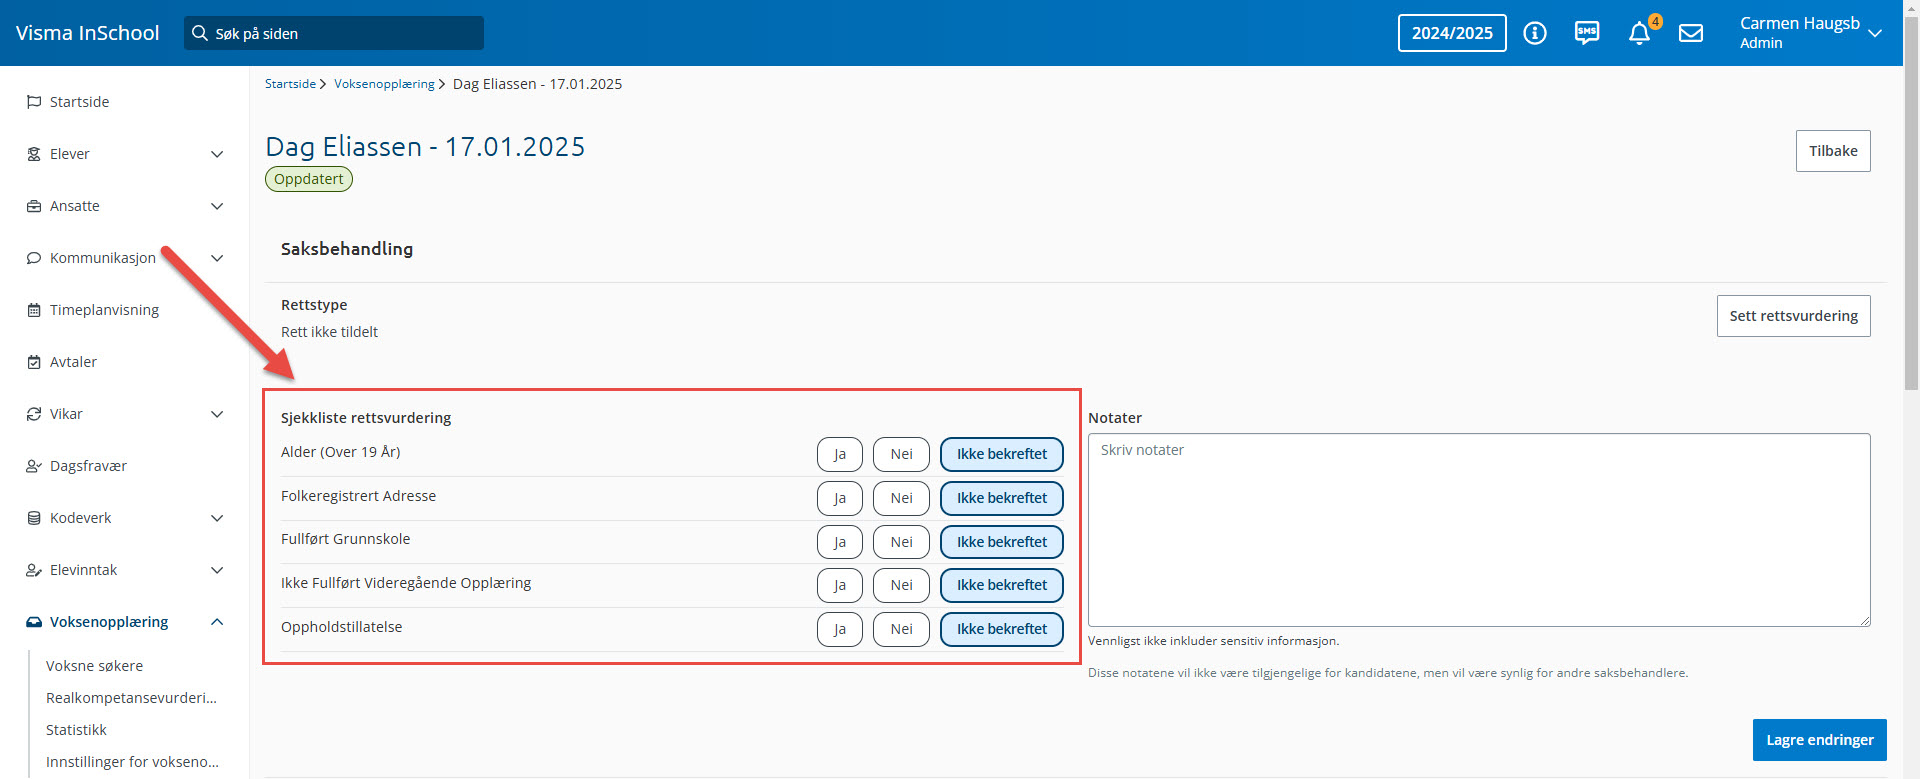The width and height of the screenshot is (1920, 779).
Task: Open the notifications bell
Action: (x=1639, y=34)
